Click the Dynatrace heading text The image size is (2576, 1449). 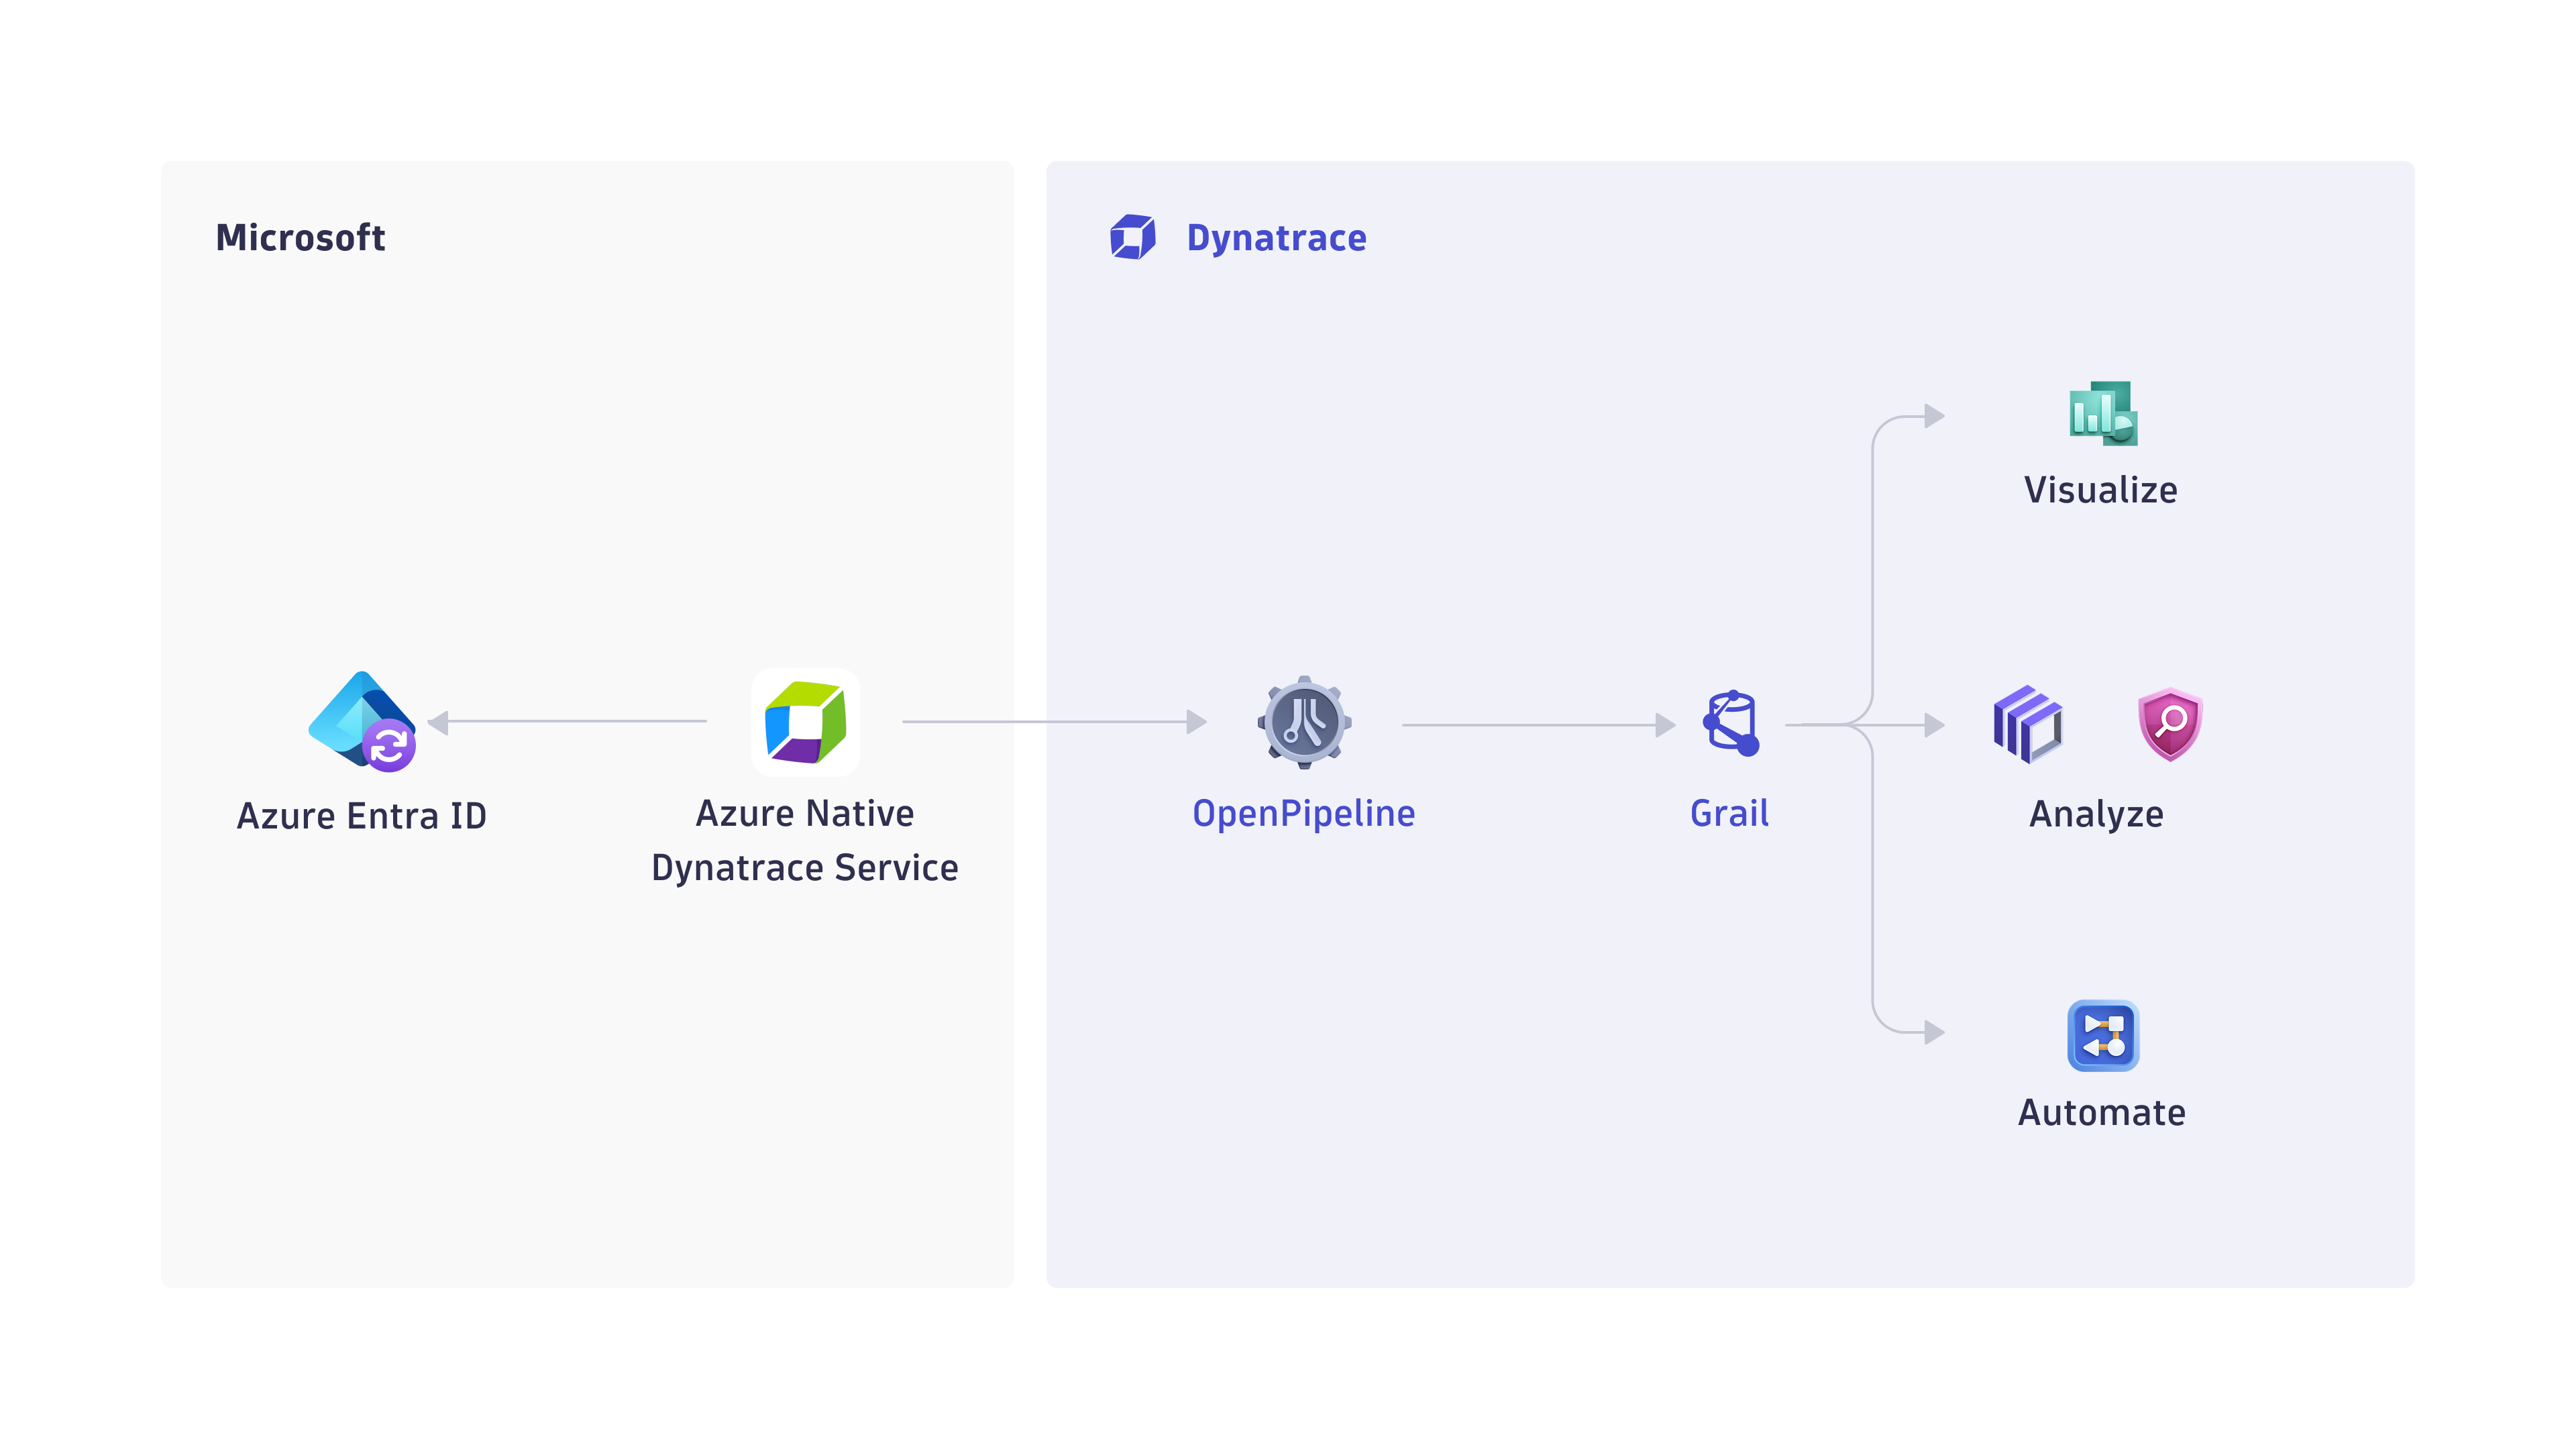click(1276, 238)
